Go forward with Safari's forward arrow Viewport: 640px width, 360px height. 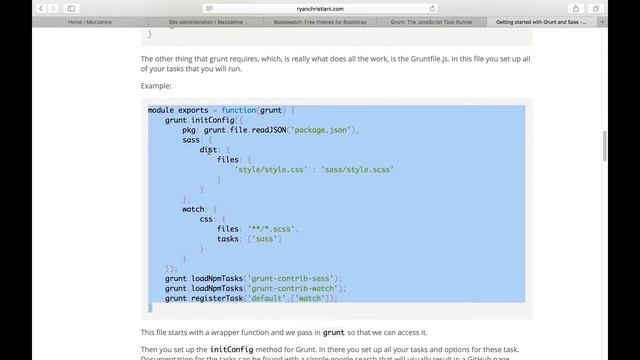point(53,9)
